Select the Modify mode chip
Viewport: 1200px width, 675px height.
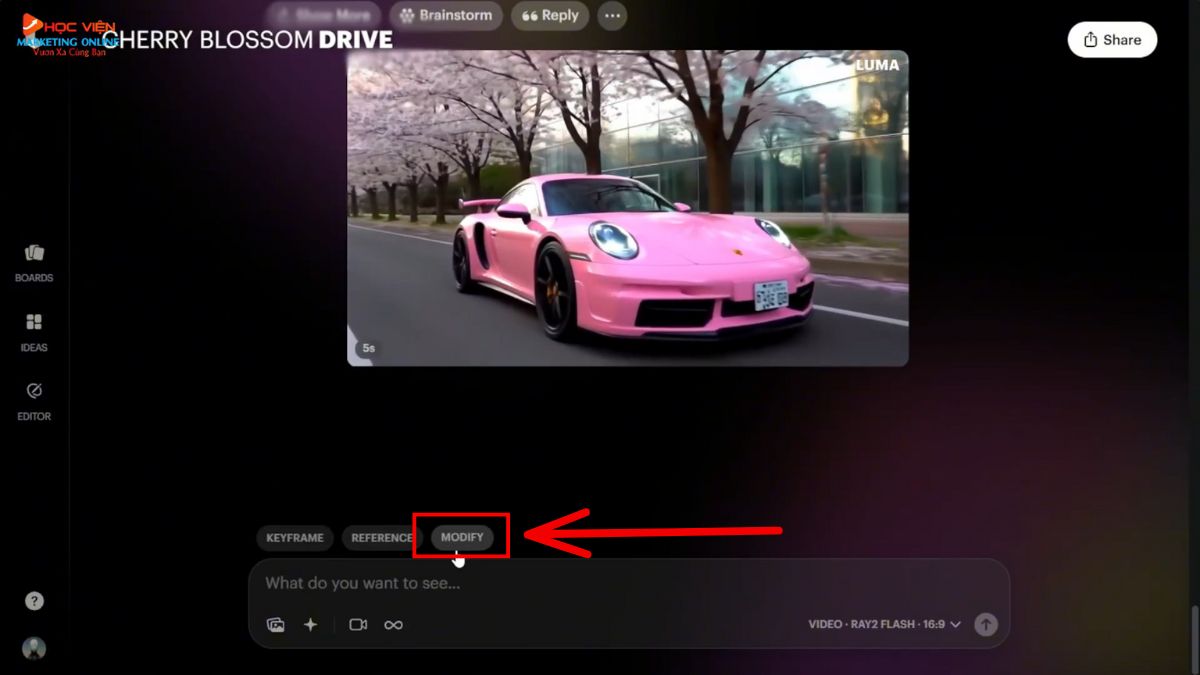pyautogui.click(x=462, y=538)
